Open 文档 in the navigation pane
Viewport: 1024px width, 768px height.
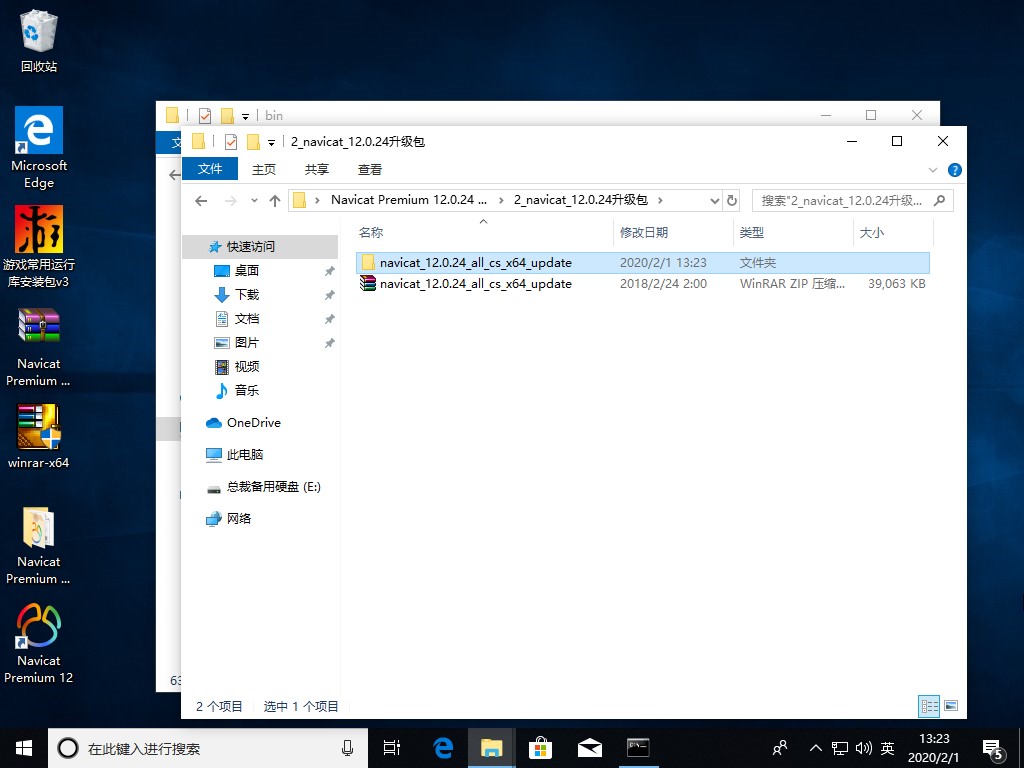tap(247, 319)
